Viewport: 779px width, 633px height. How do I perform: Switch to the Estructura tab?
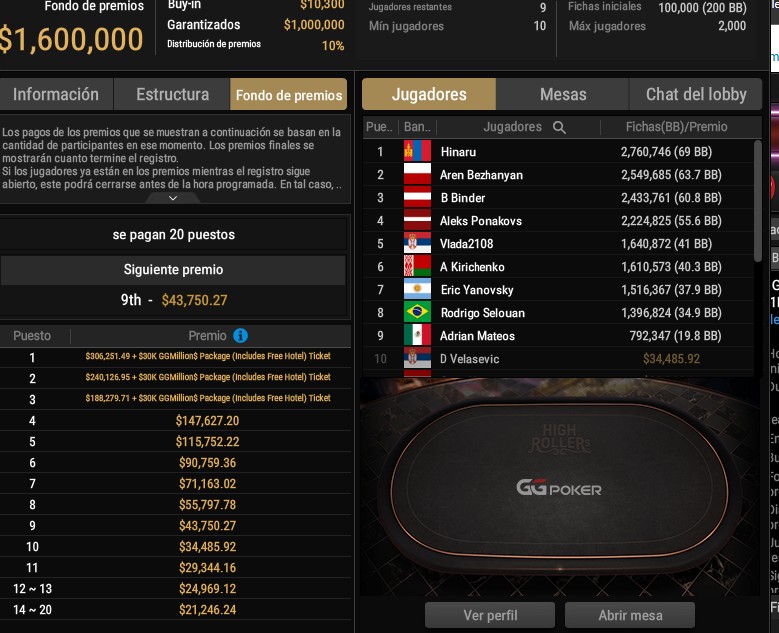coord(172,94)
